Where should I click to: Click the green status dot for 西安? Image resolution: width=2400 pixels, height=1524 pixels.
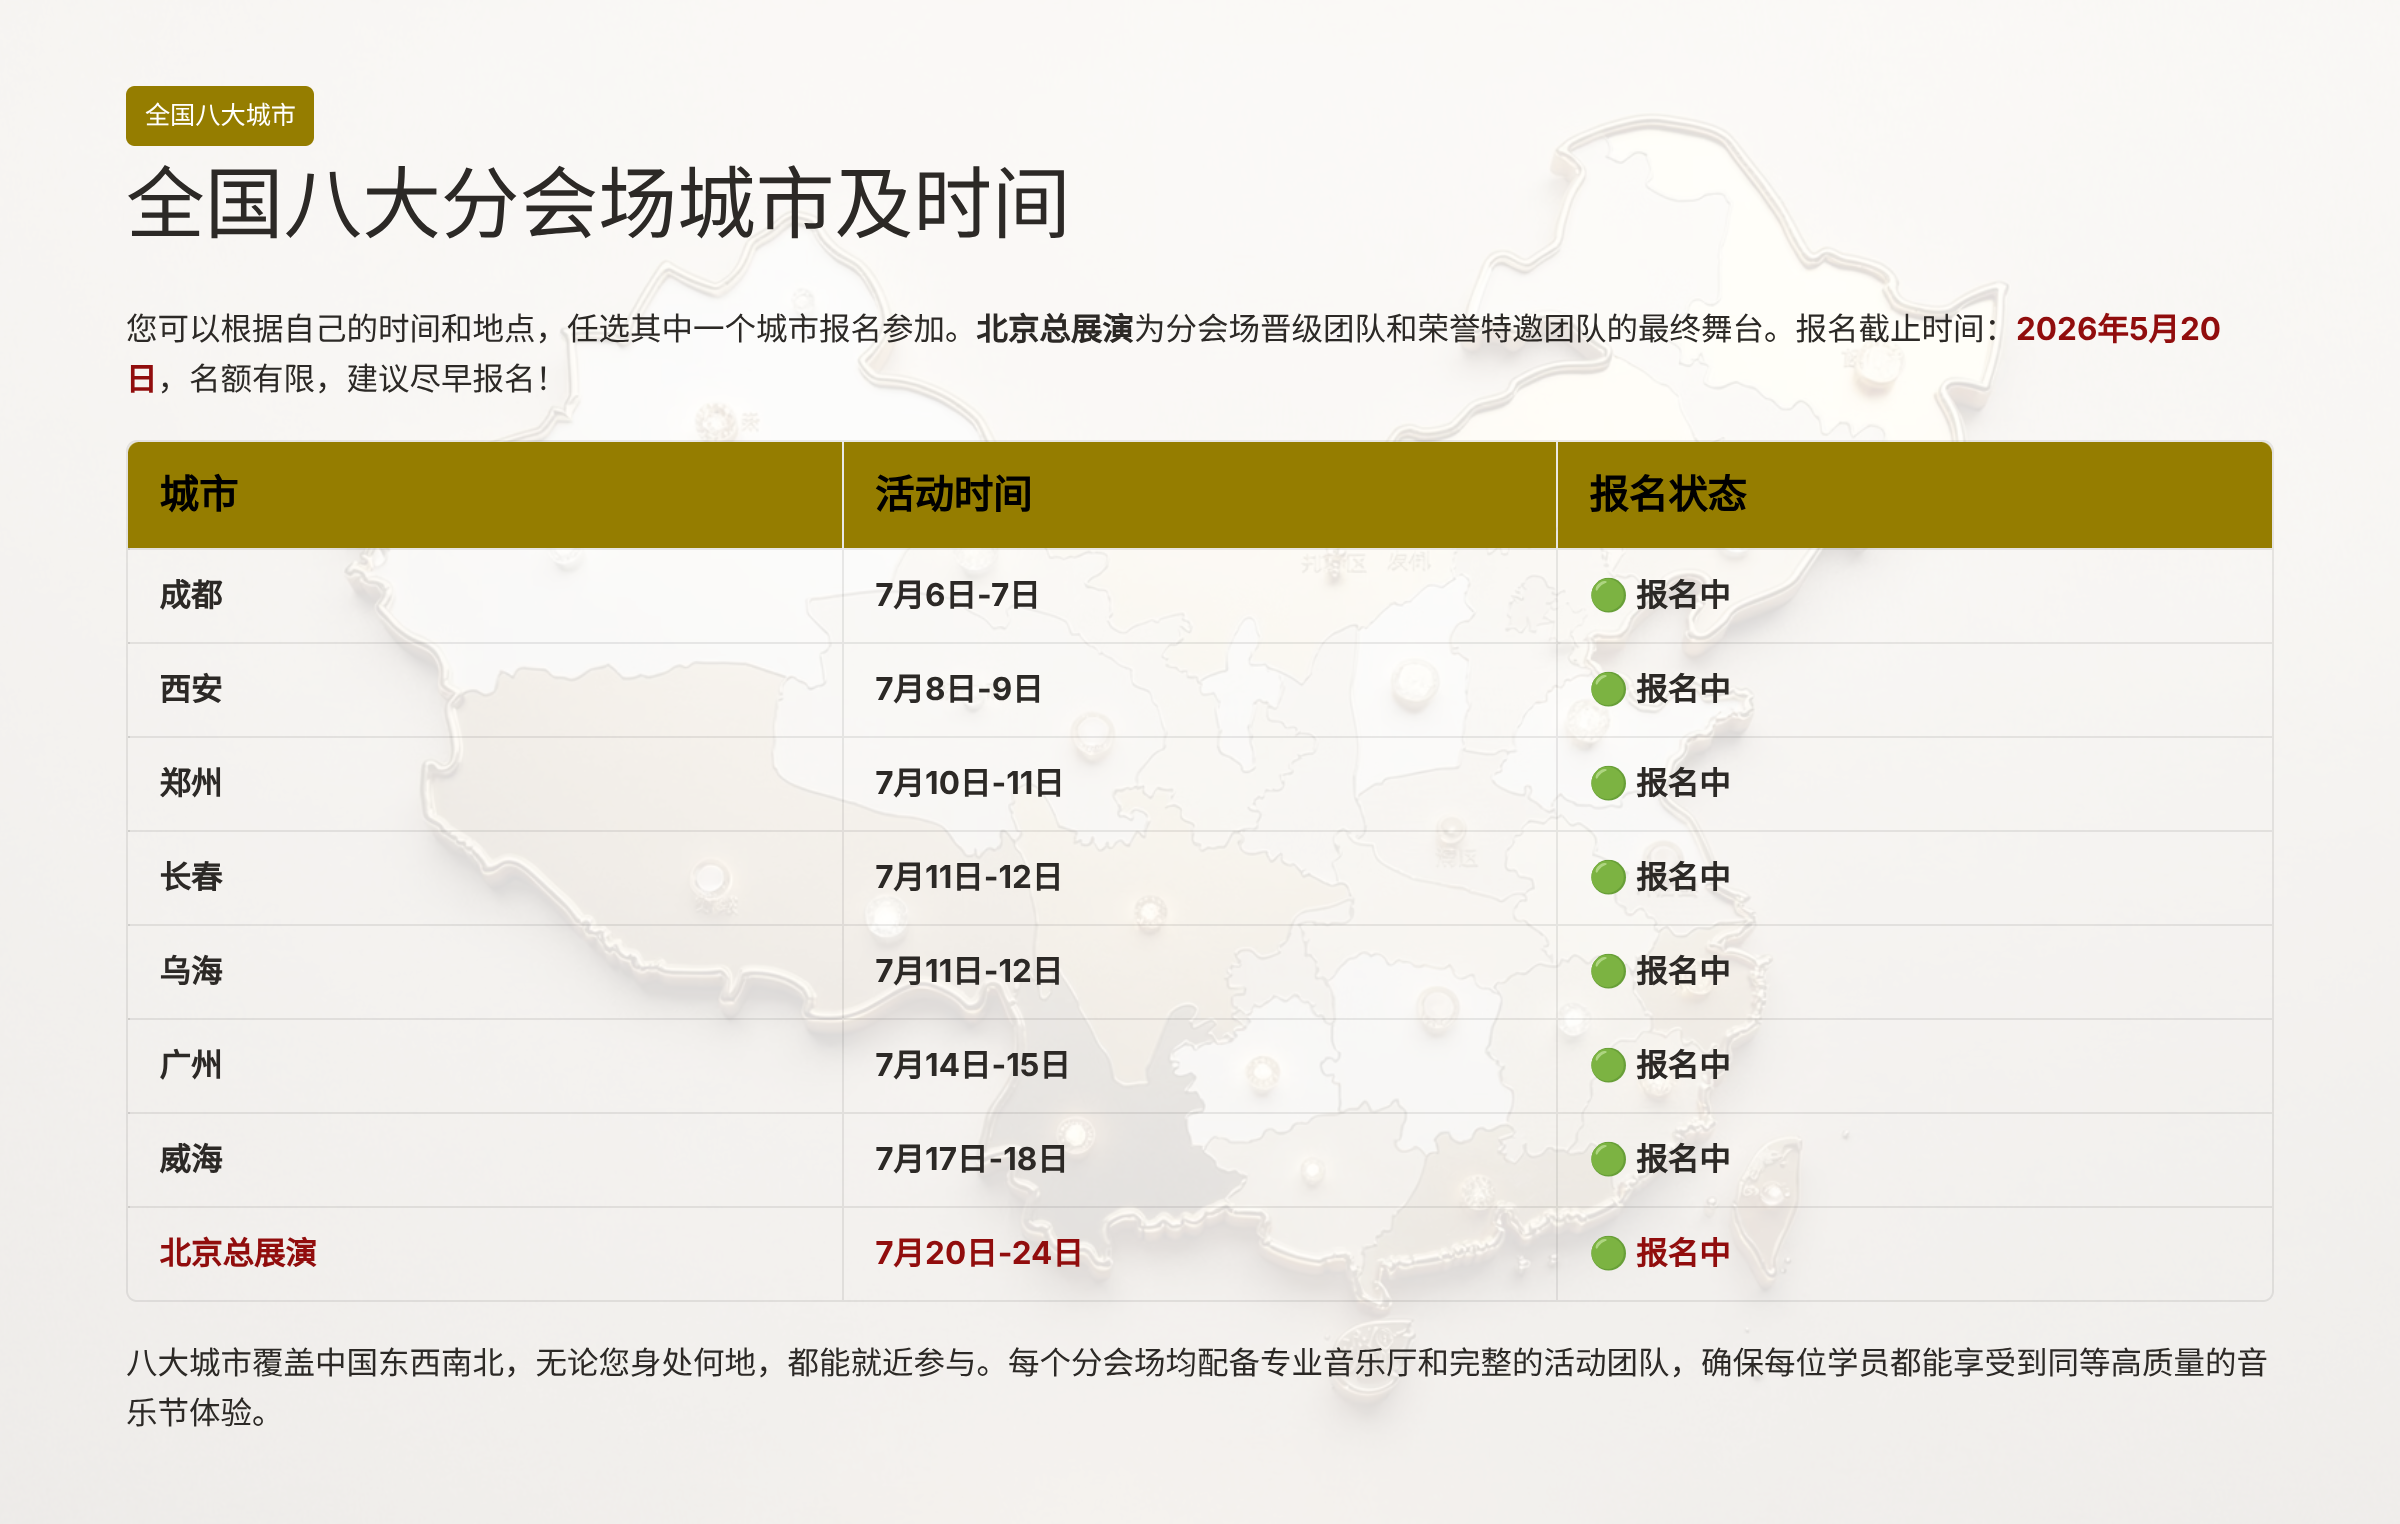[x=1607, y=689]
